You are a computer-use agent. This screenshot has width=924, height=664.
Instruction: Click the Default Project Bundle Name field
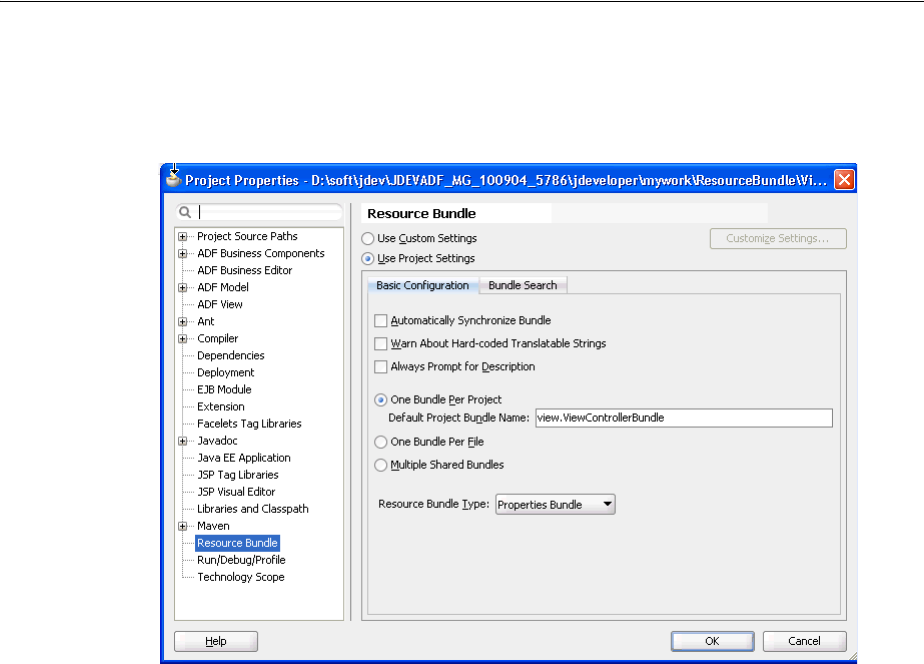[684, 418]
